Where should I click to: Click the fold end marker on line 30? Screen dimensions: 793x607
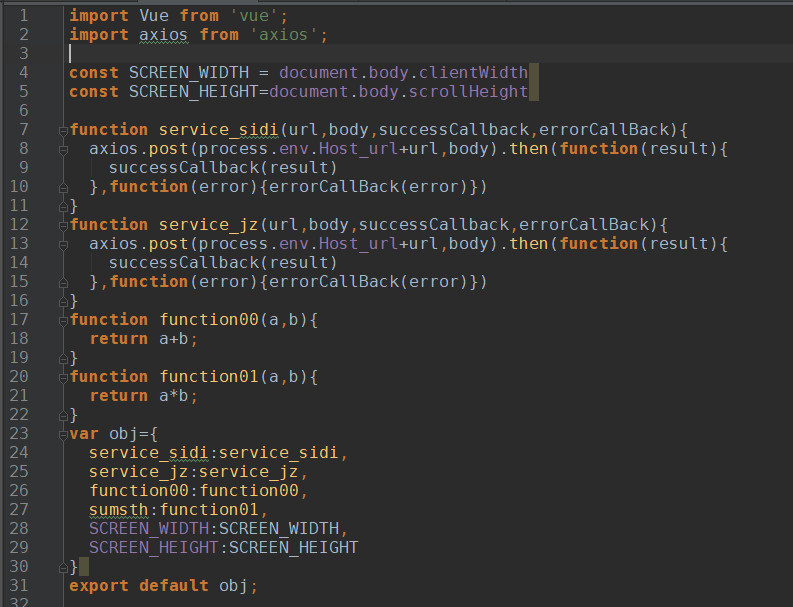click(x=63, y=568)
